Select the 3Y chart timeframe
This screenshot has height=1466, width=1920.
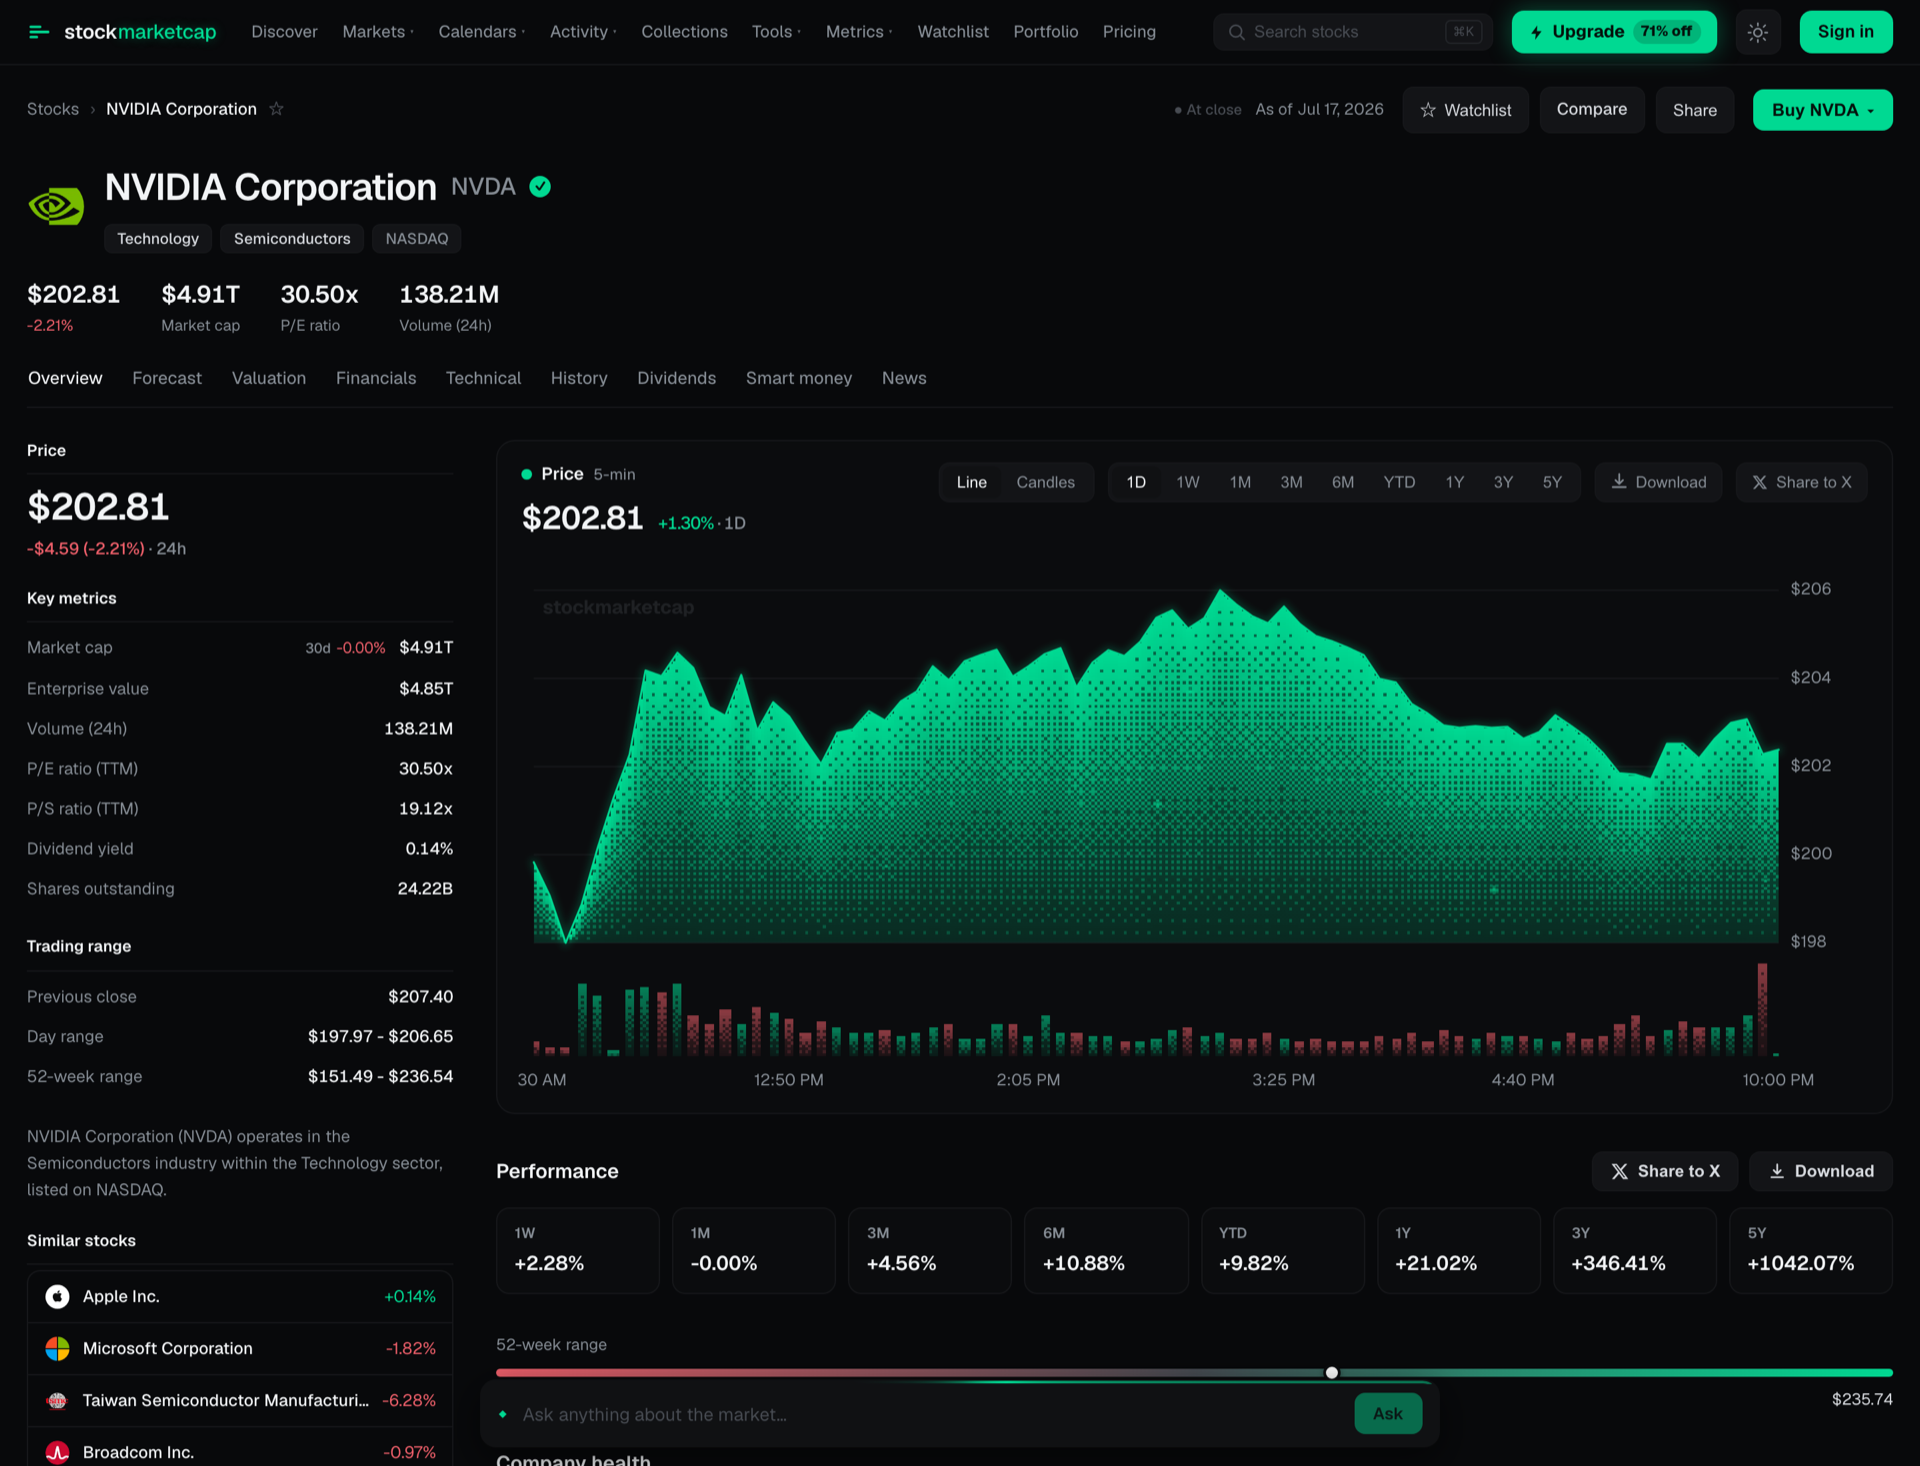click(1503, 482)
